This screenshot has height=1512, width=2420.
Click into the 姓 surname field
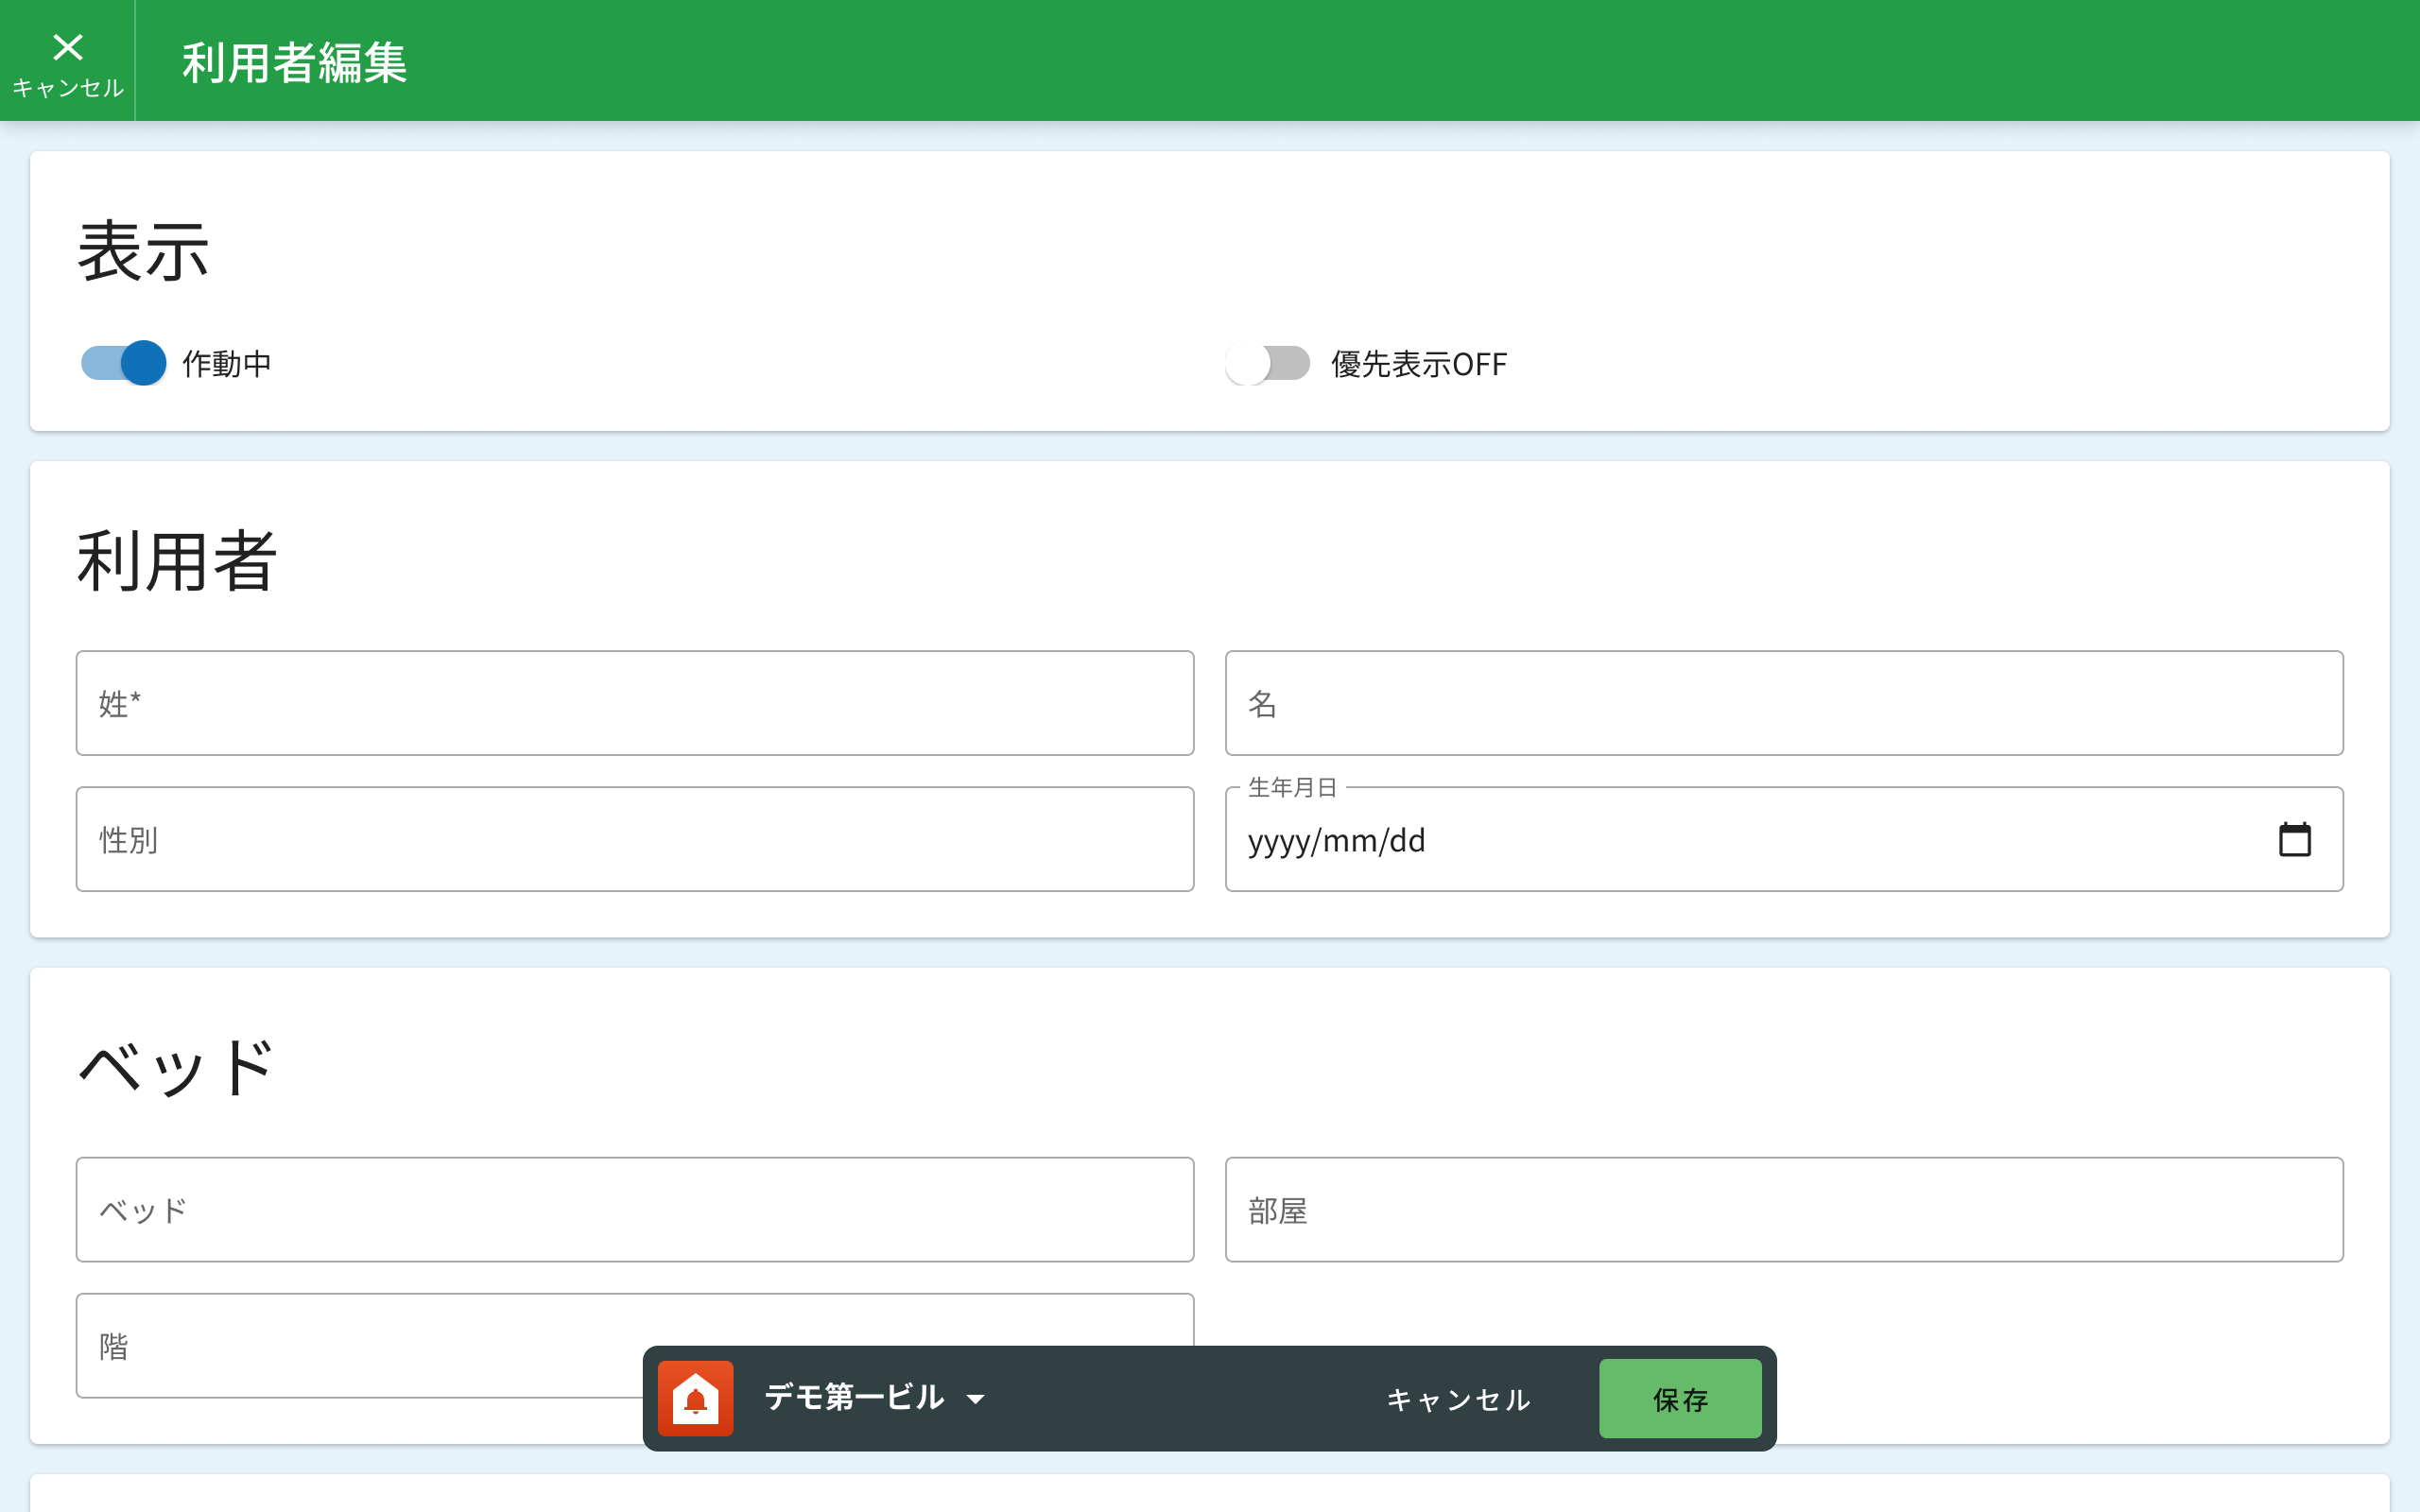[634, 703]
